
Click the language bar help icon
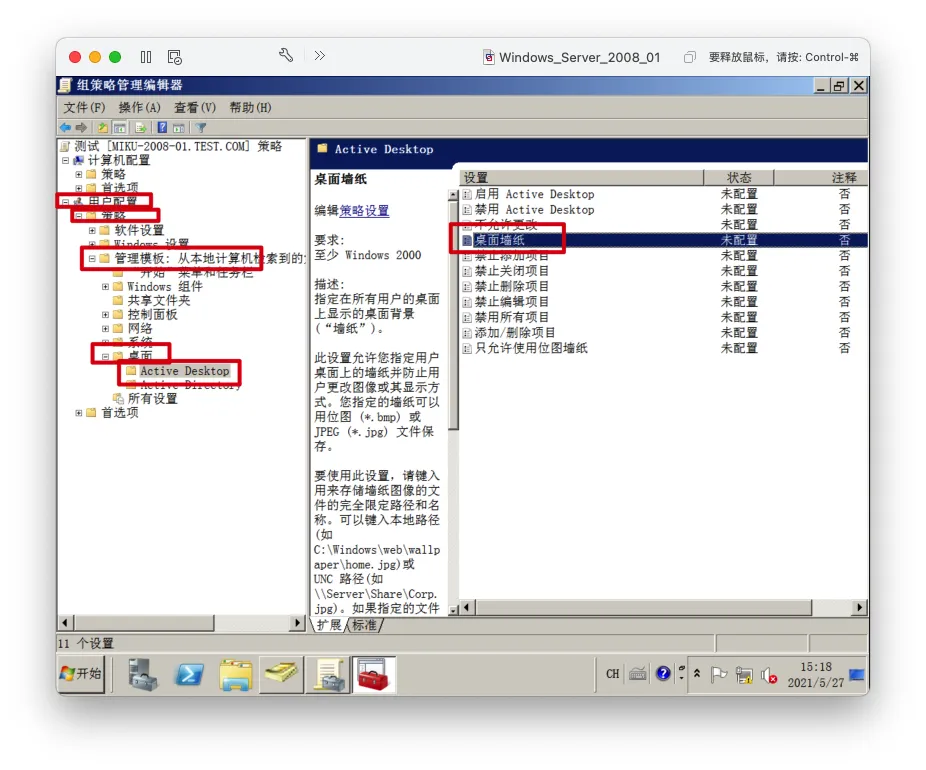663,674
